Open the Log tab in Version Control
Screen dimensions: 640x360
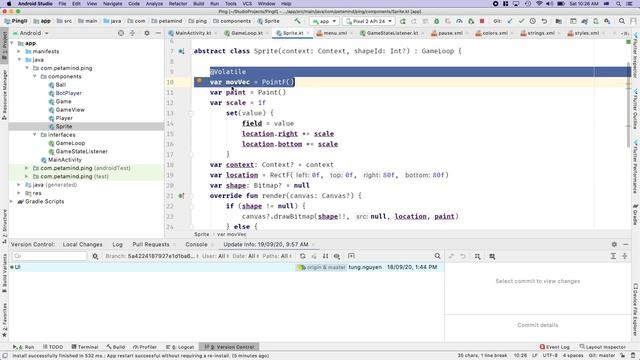point(118,244)
